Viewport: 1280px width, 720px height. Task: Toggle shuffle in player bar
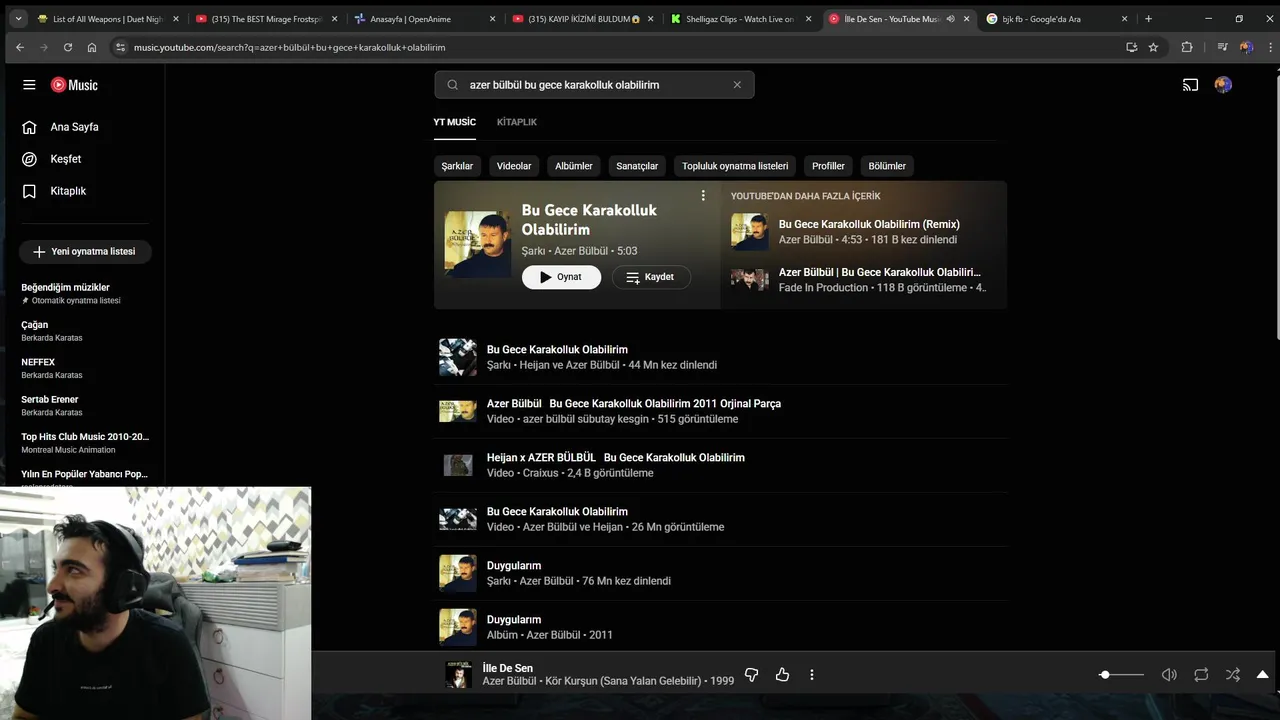pos(1233,675)
